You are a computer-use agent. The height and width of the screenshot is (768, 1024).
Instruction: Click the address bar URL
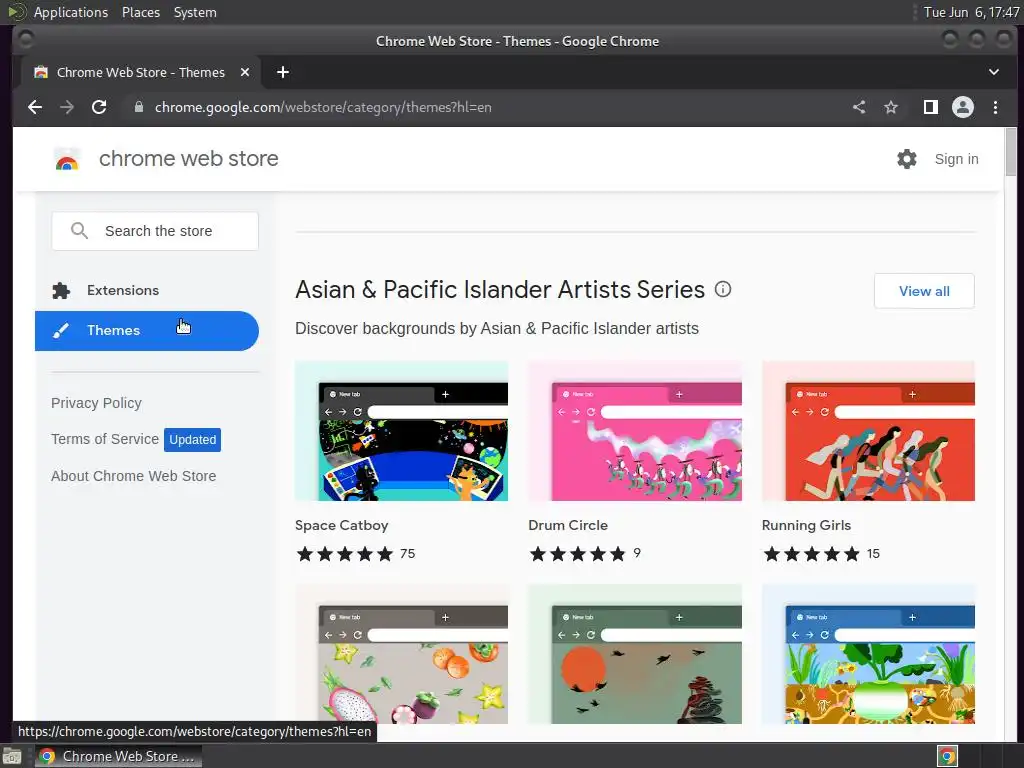(x=323, y=107)
